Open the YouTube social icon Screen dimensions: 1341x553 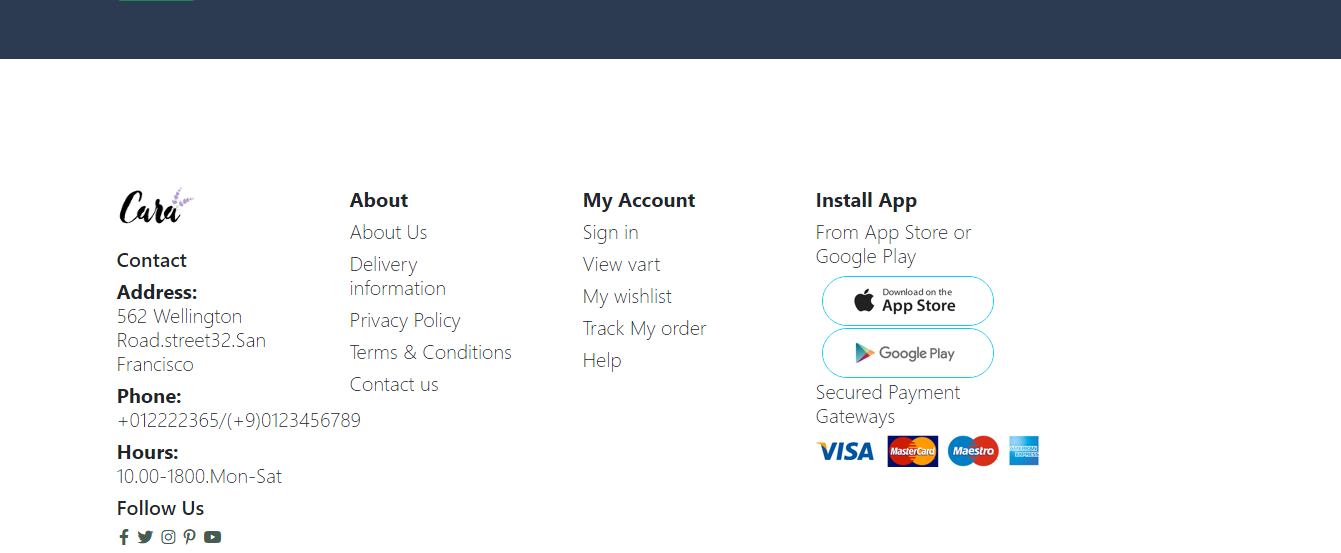212,537
